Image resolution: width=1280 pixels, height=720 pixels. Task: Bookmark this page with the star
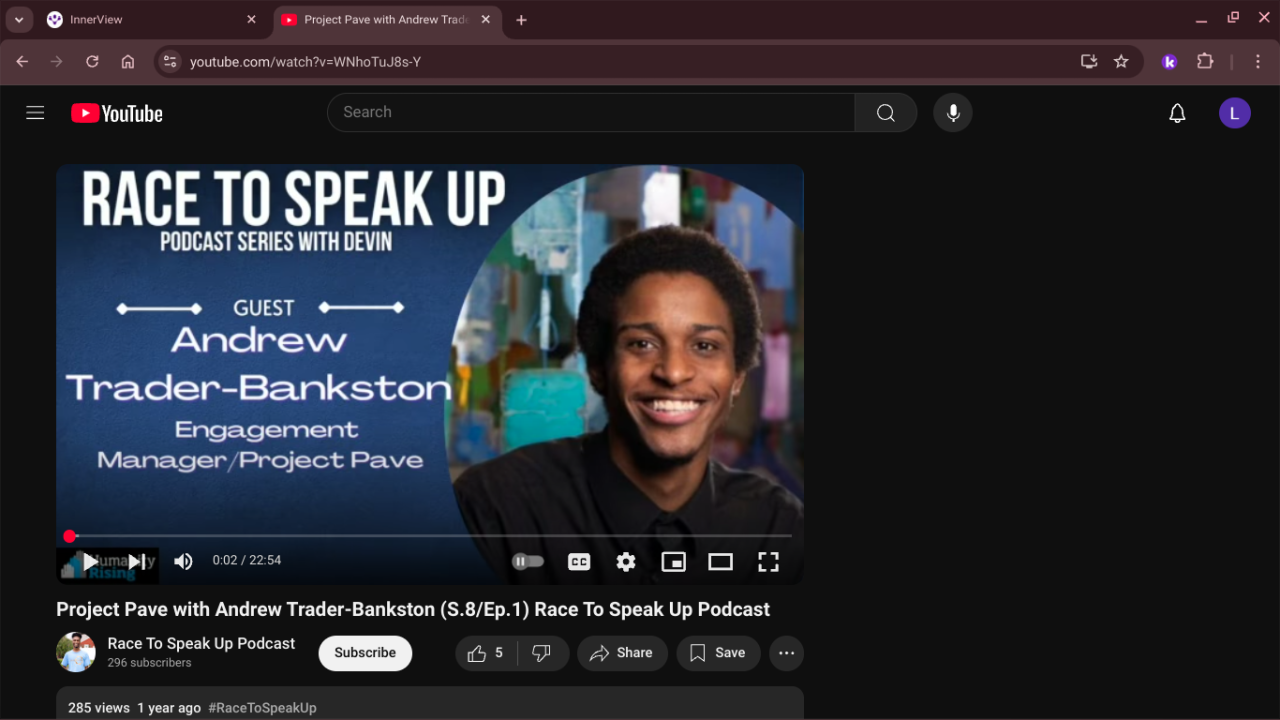pyautogui.click(x=1121, y=62)
